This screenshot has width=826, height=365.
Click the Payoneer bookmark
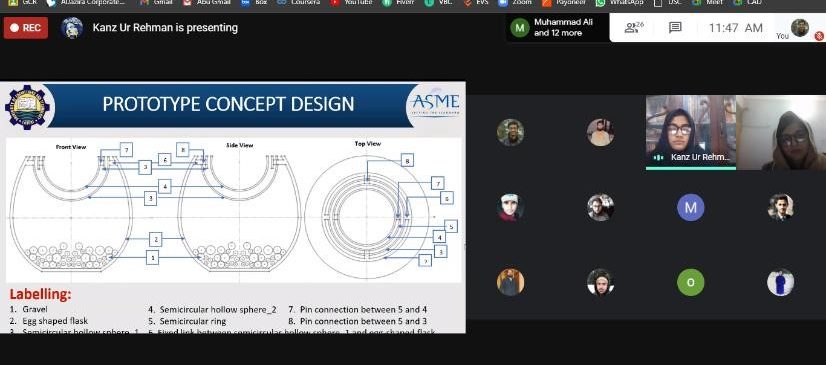pos(564,3)
